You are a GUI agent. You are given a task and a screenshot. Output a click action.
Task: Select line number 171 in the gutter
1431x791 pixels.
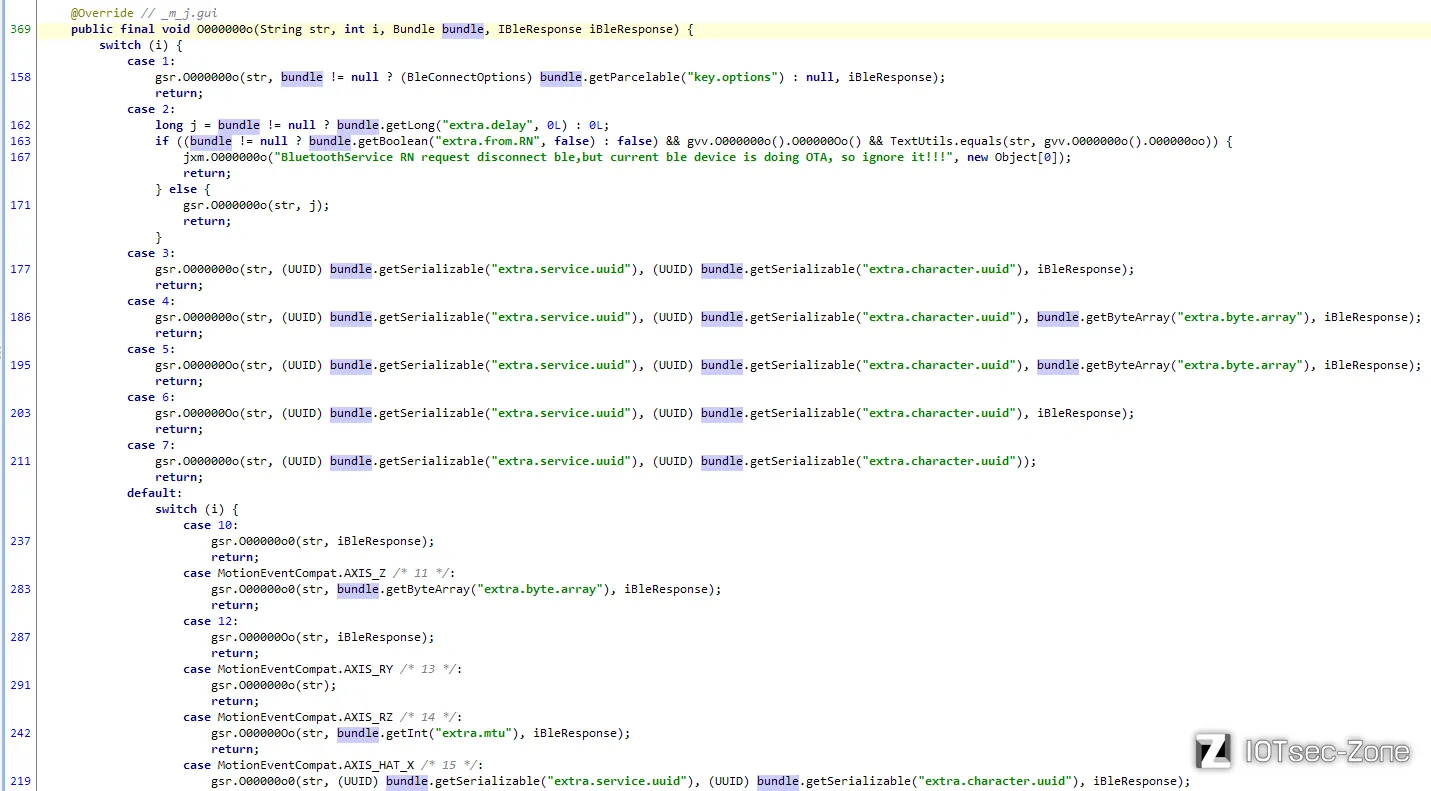coord(20,205)
